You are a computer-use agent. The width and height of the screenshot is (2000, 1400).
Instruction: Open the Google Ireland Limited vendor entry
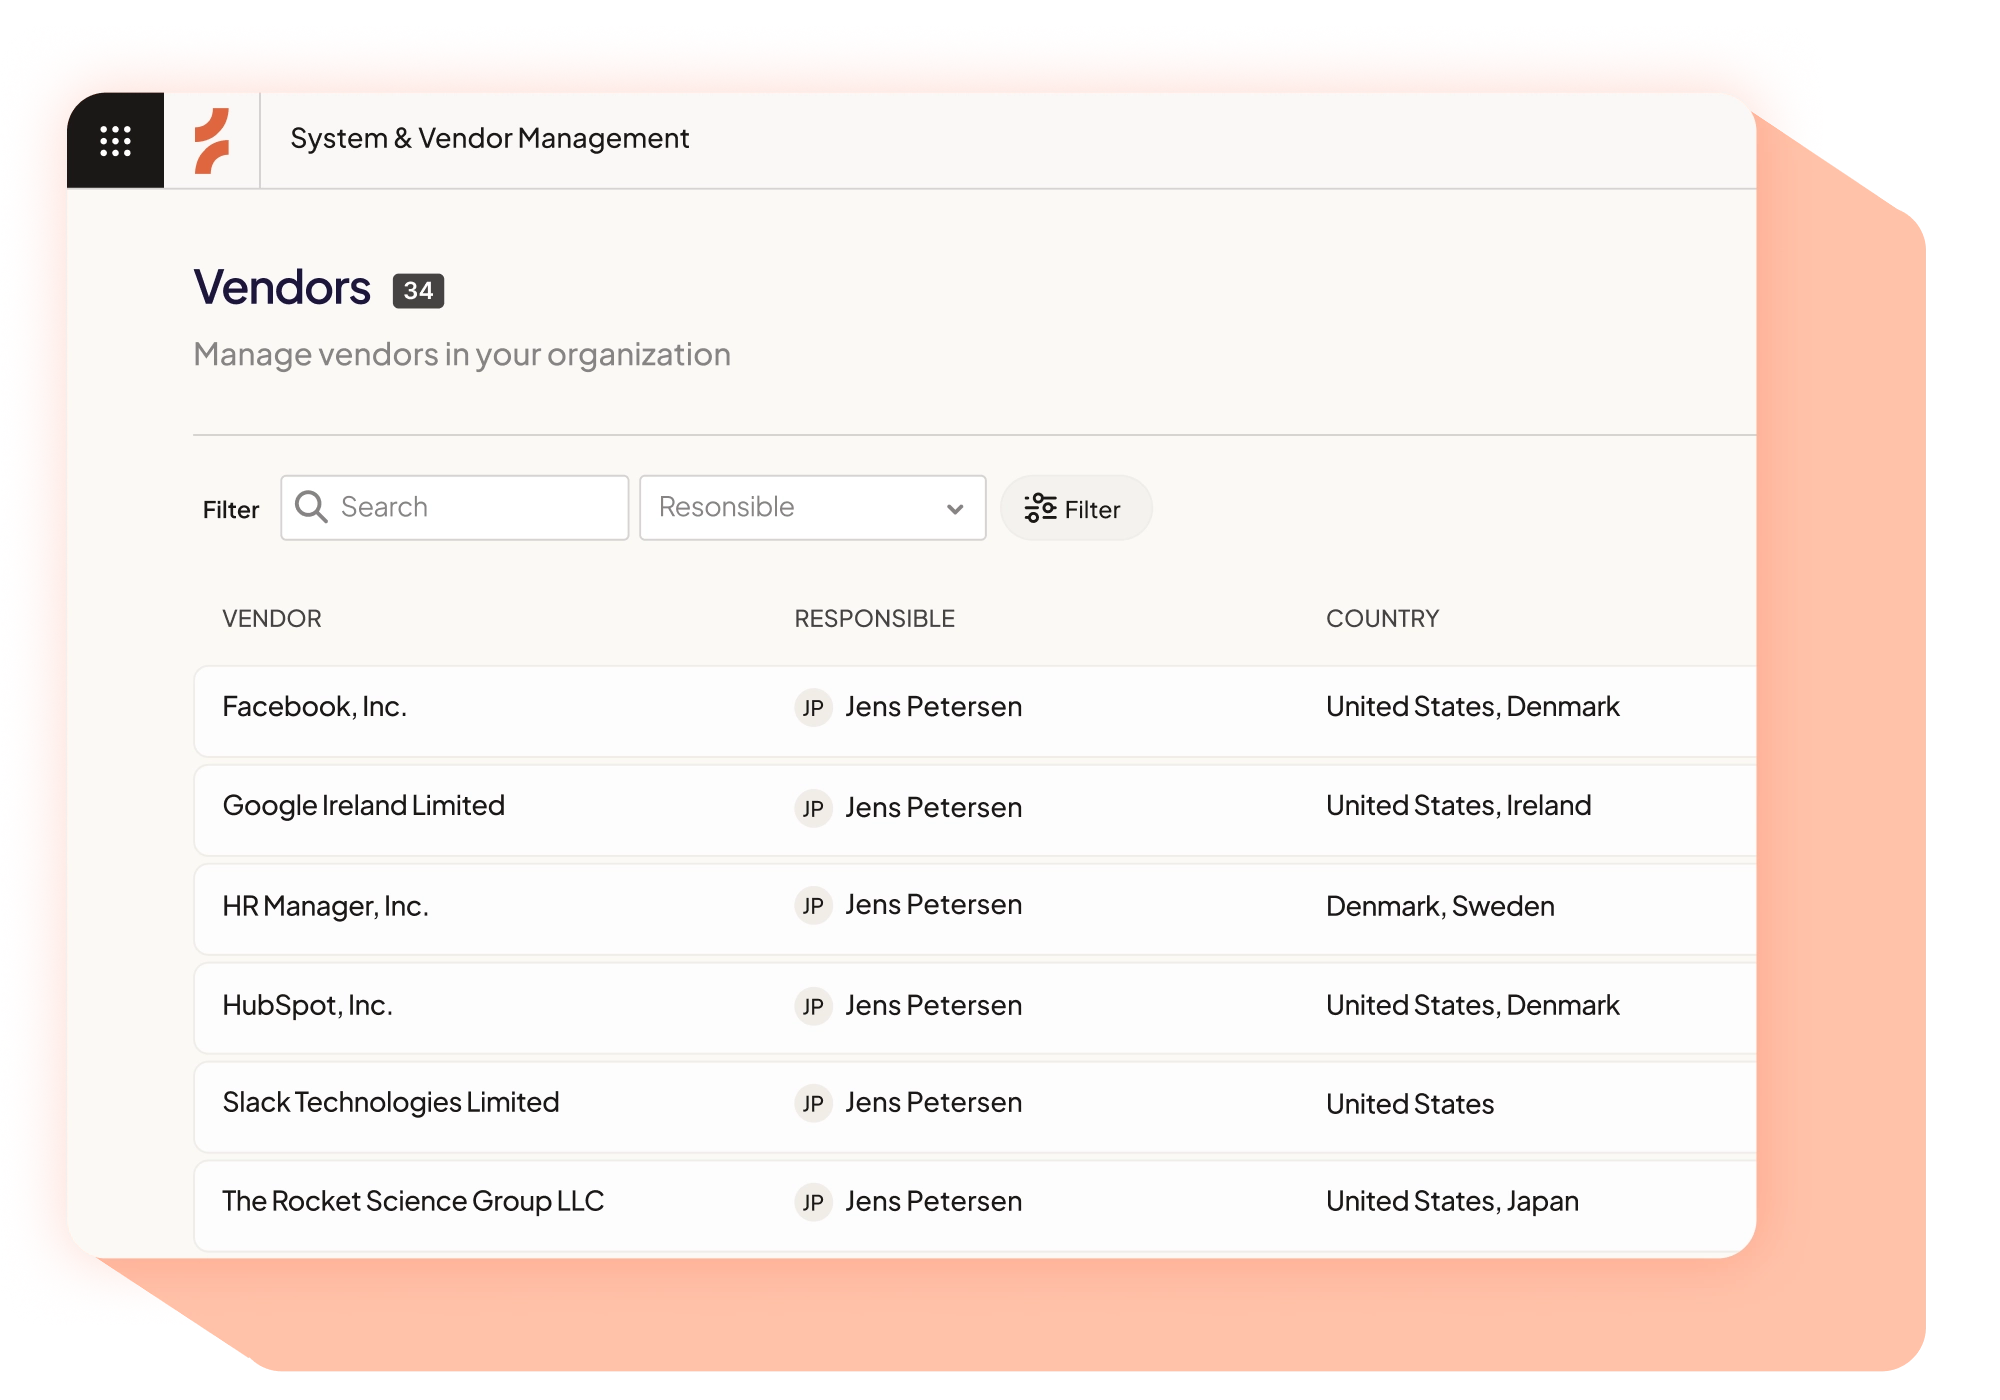(x=363, y=806)
